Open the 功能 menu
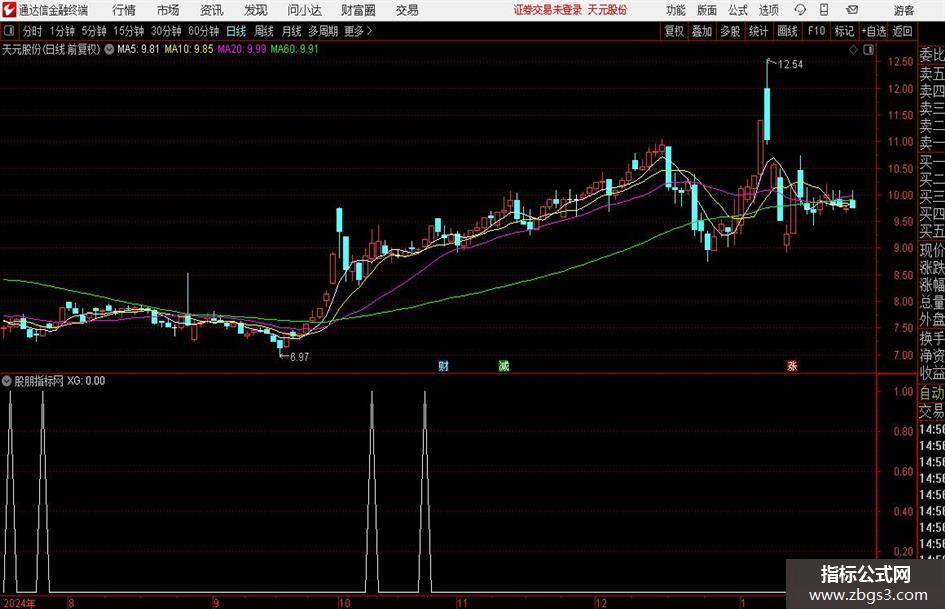 coord(676,10)
